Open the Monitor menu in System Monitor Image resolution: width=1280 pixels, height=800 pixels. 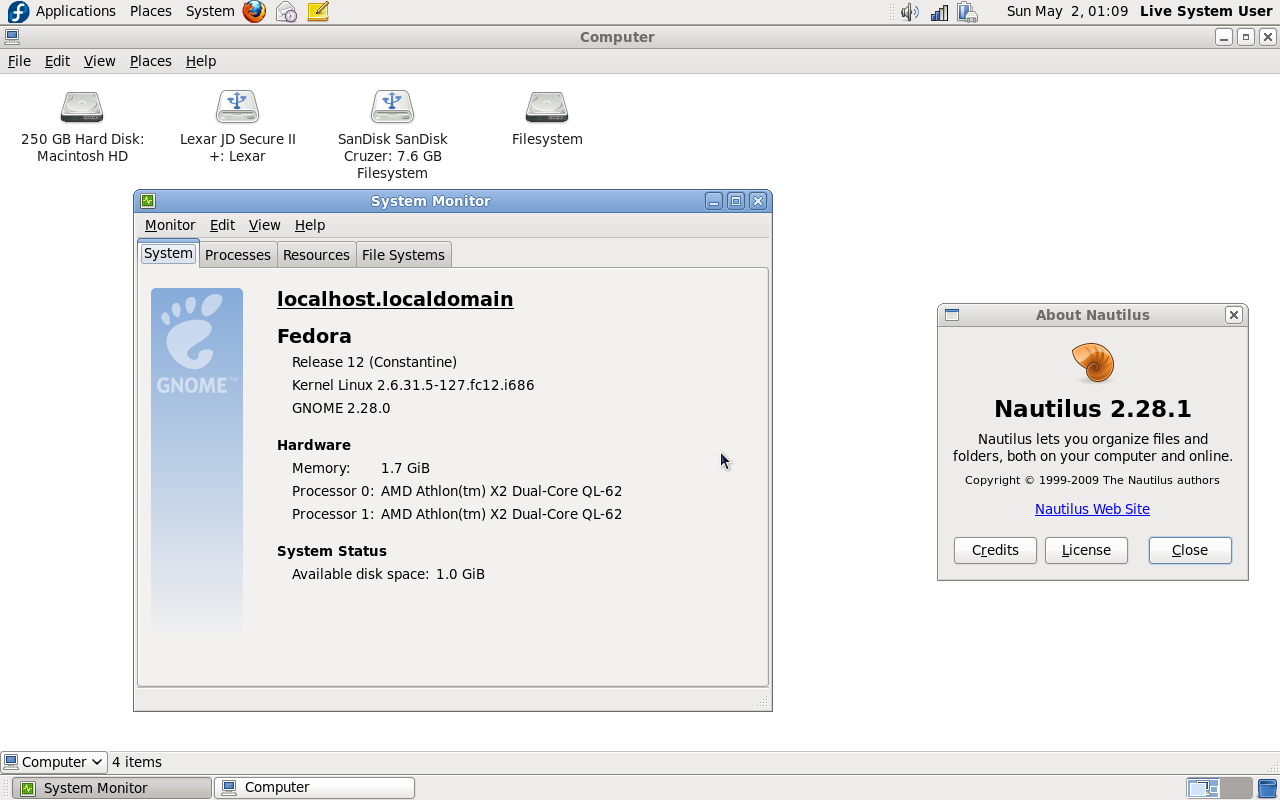(x=170, y=225)
